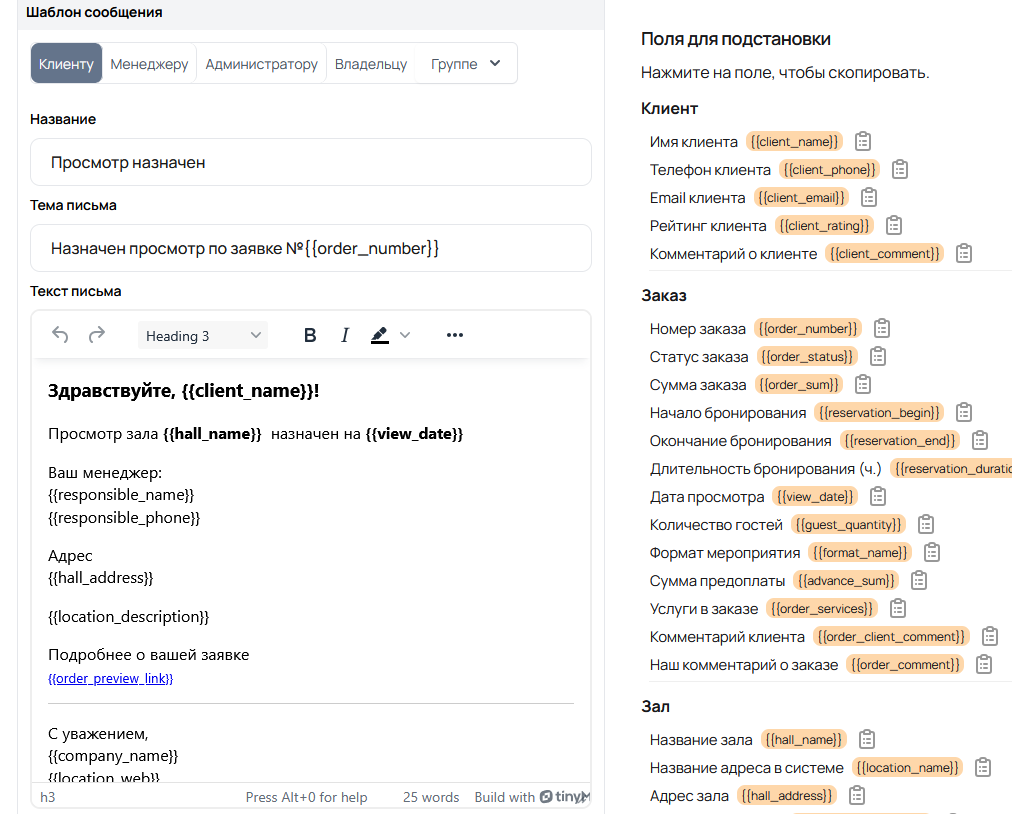The image size is (1012, 814).
Task: Copy the hall address field icon
Action: pyautogui.click(x=856, y=795)
